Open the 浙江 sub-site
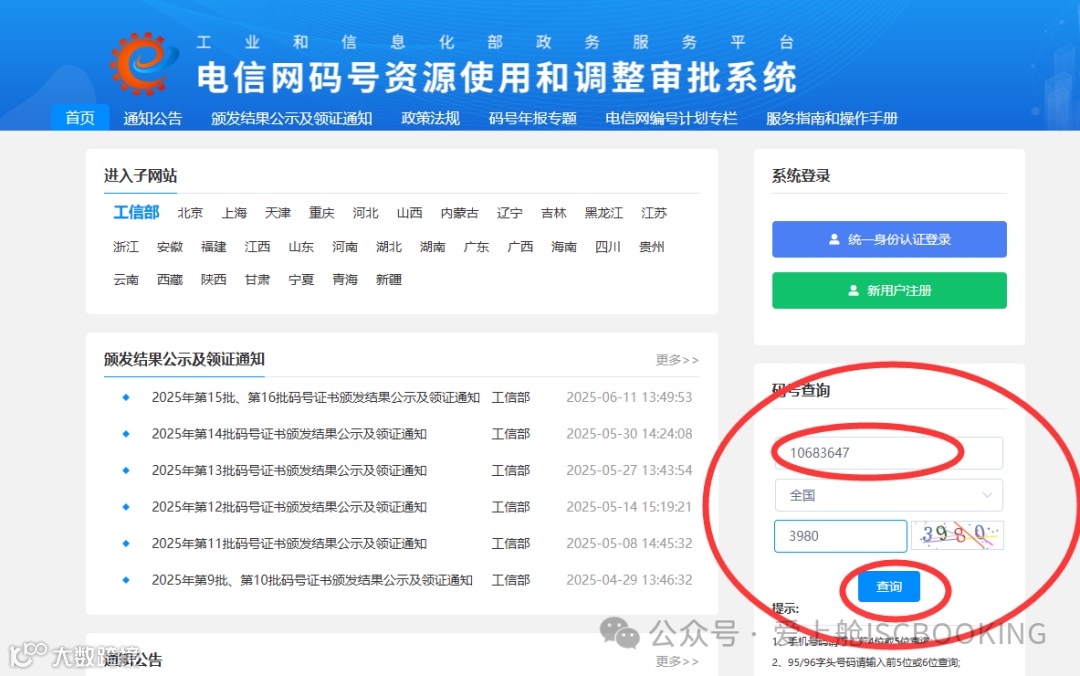 click(x=126, y=247)
